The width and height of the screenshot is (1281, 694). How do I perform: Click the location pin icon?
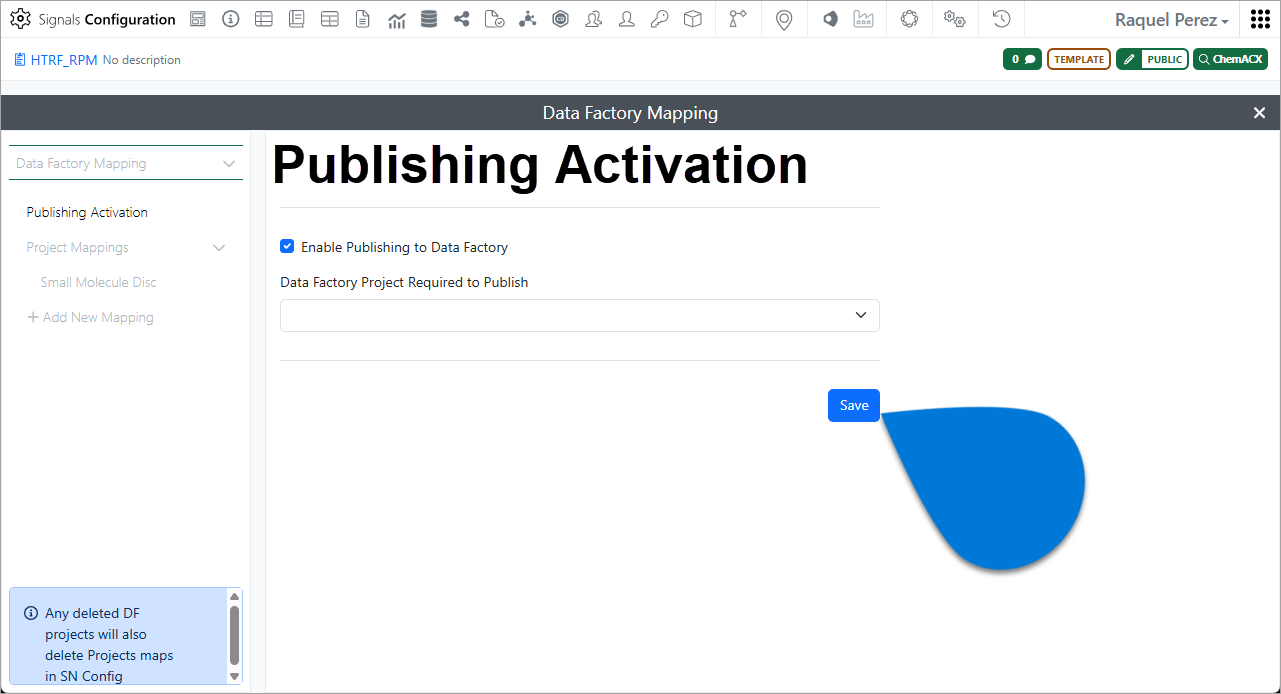point(784,20)
